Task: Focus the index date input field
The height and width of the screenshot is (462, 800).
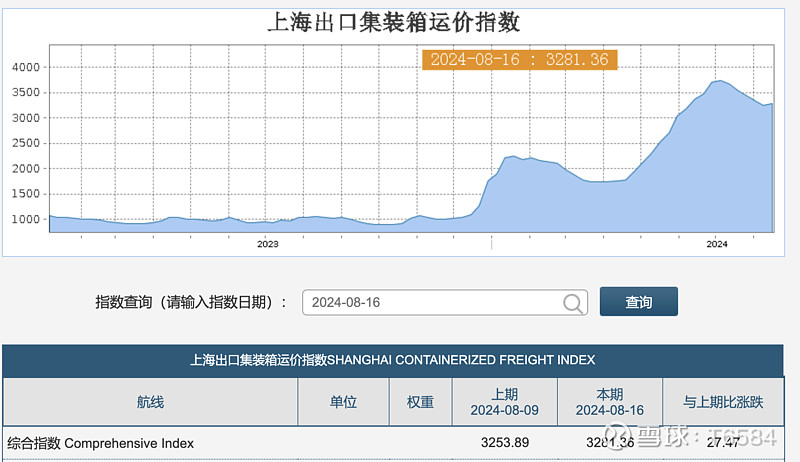Action: pos(445,302)
